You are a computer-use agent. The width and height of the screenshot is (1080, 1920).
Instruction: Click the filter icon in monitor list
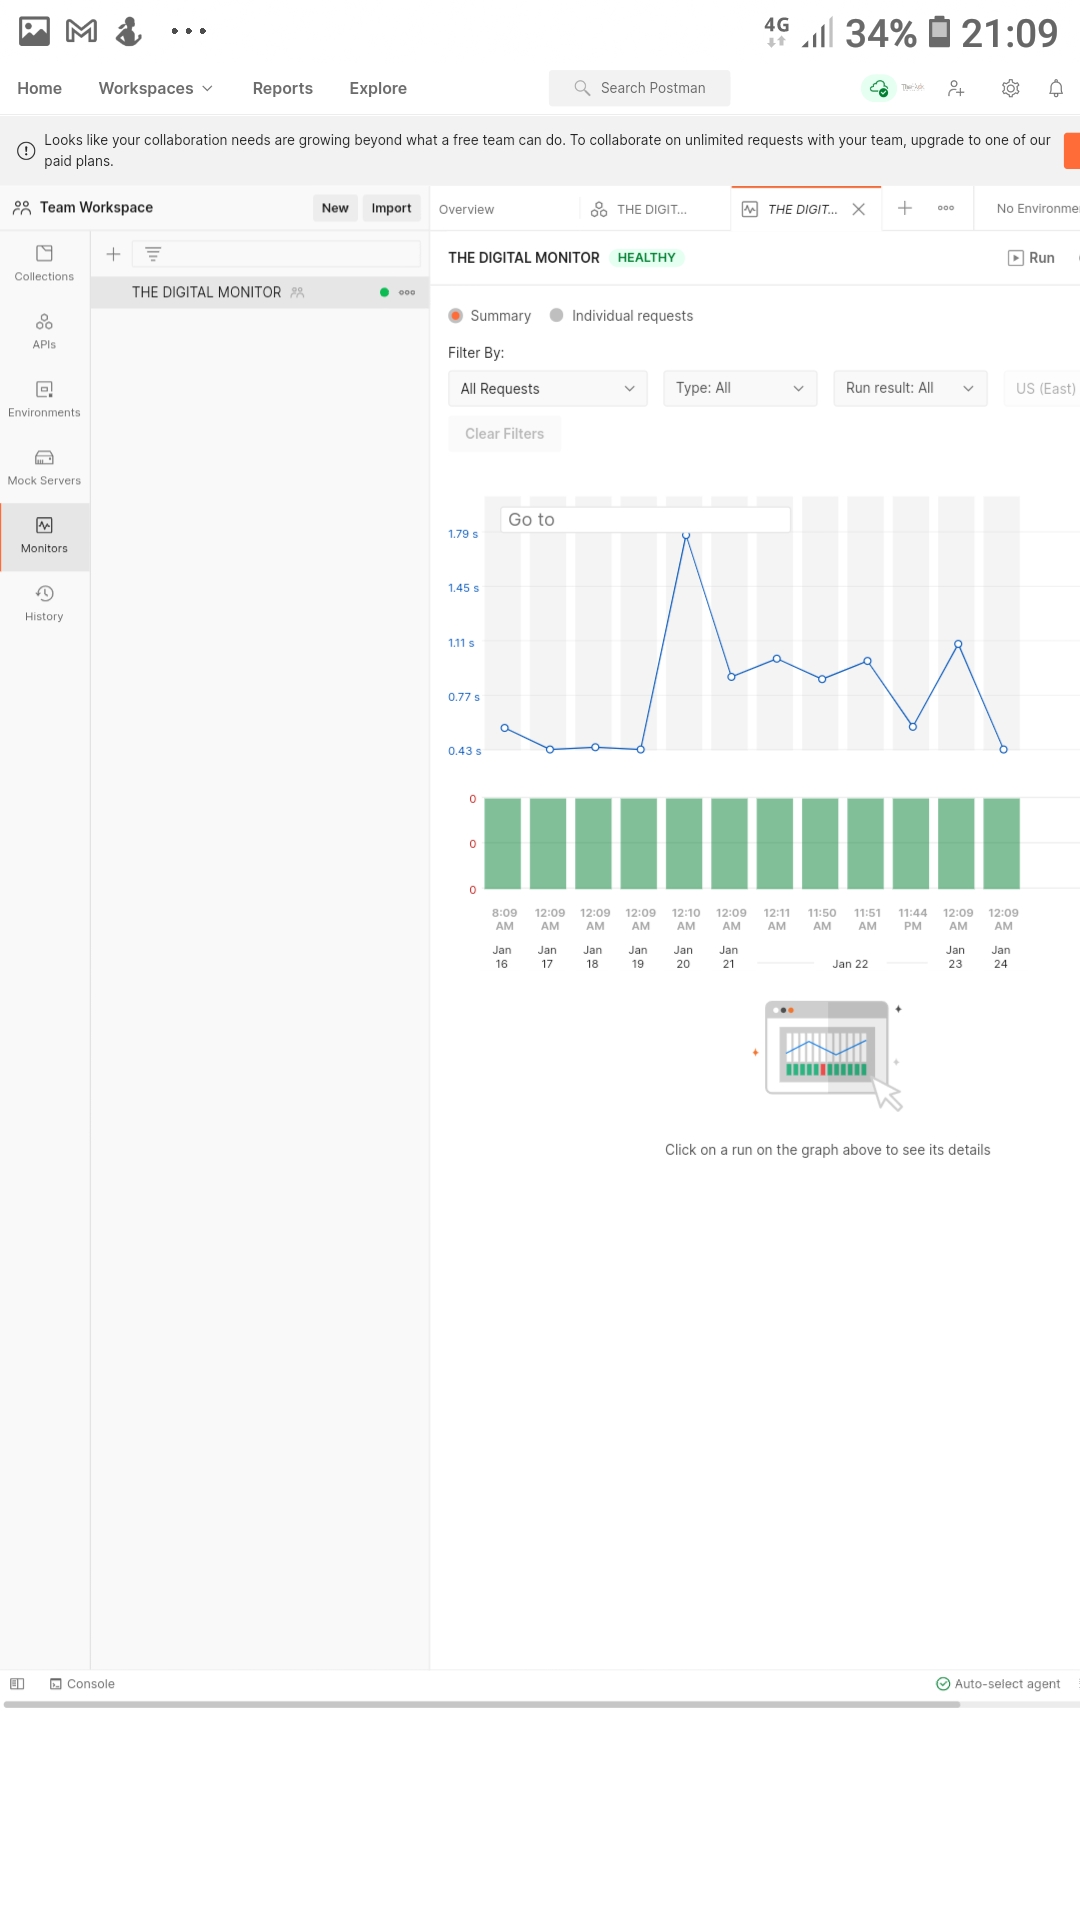point(153,254)
